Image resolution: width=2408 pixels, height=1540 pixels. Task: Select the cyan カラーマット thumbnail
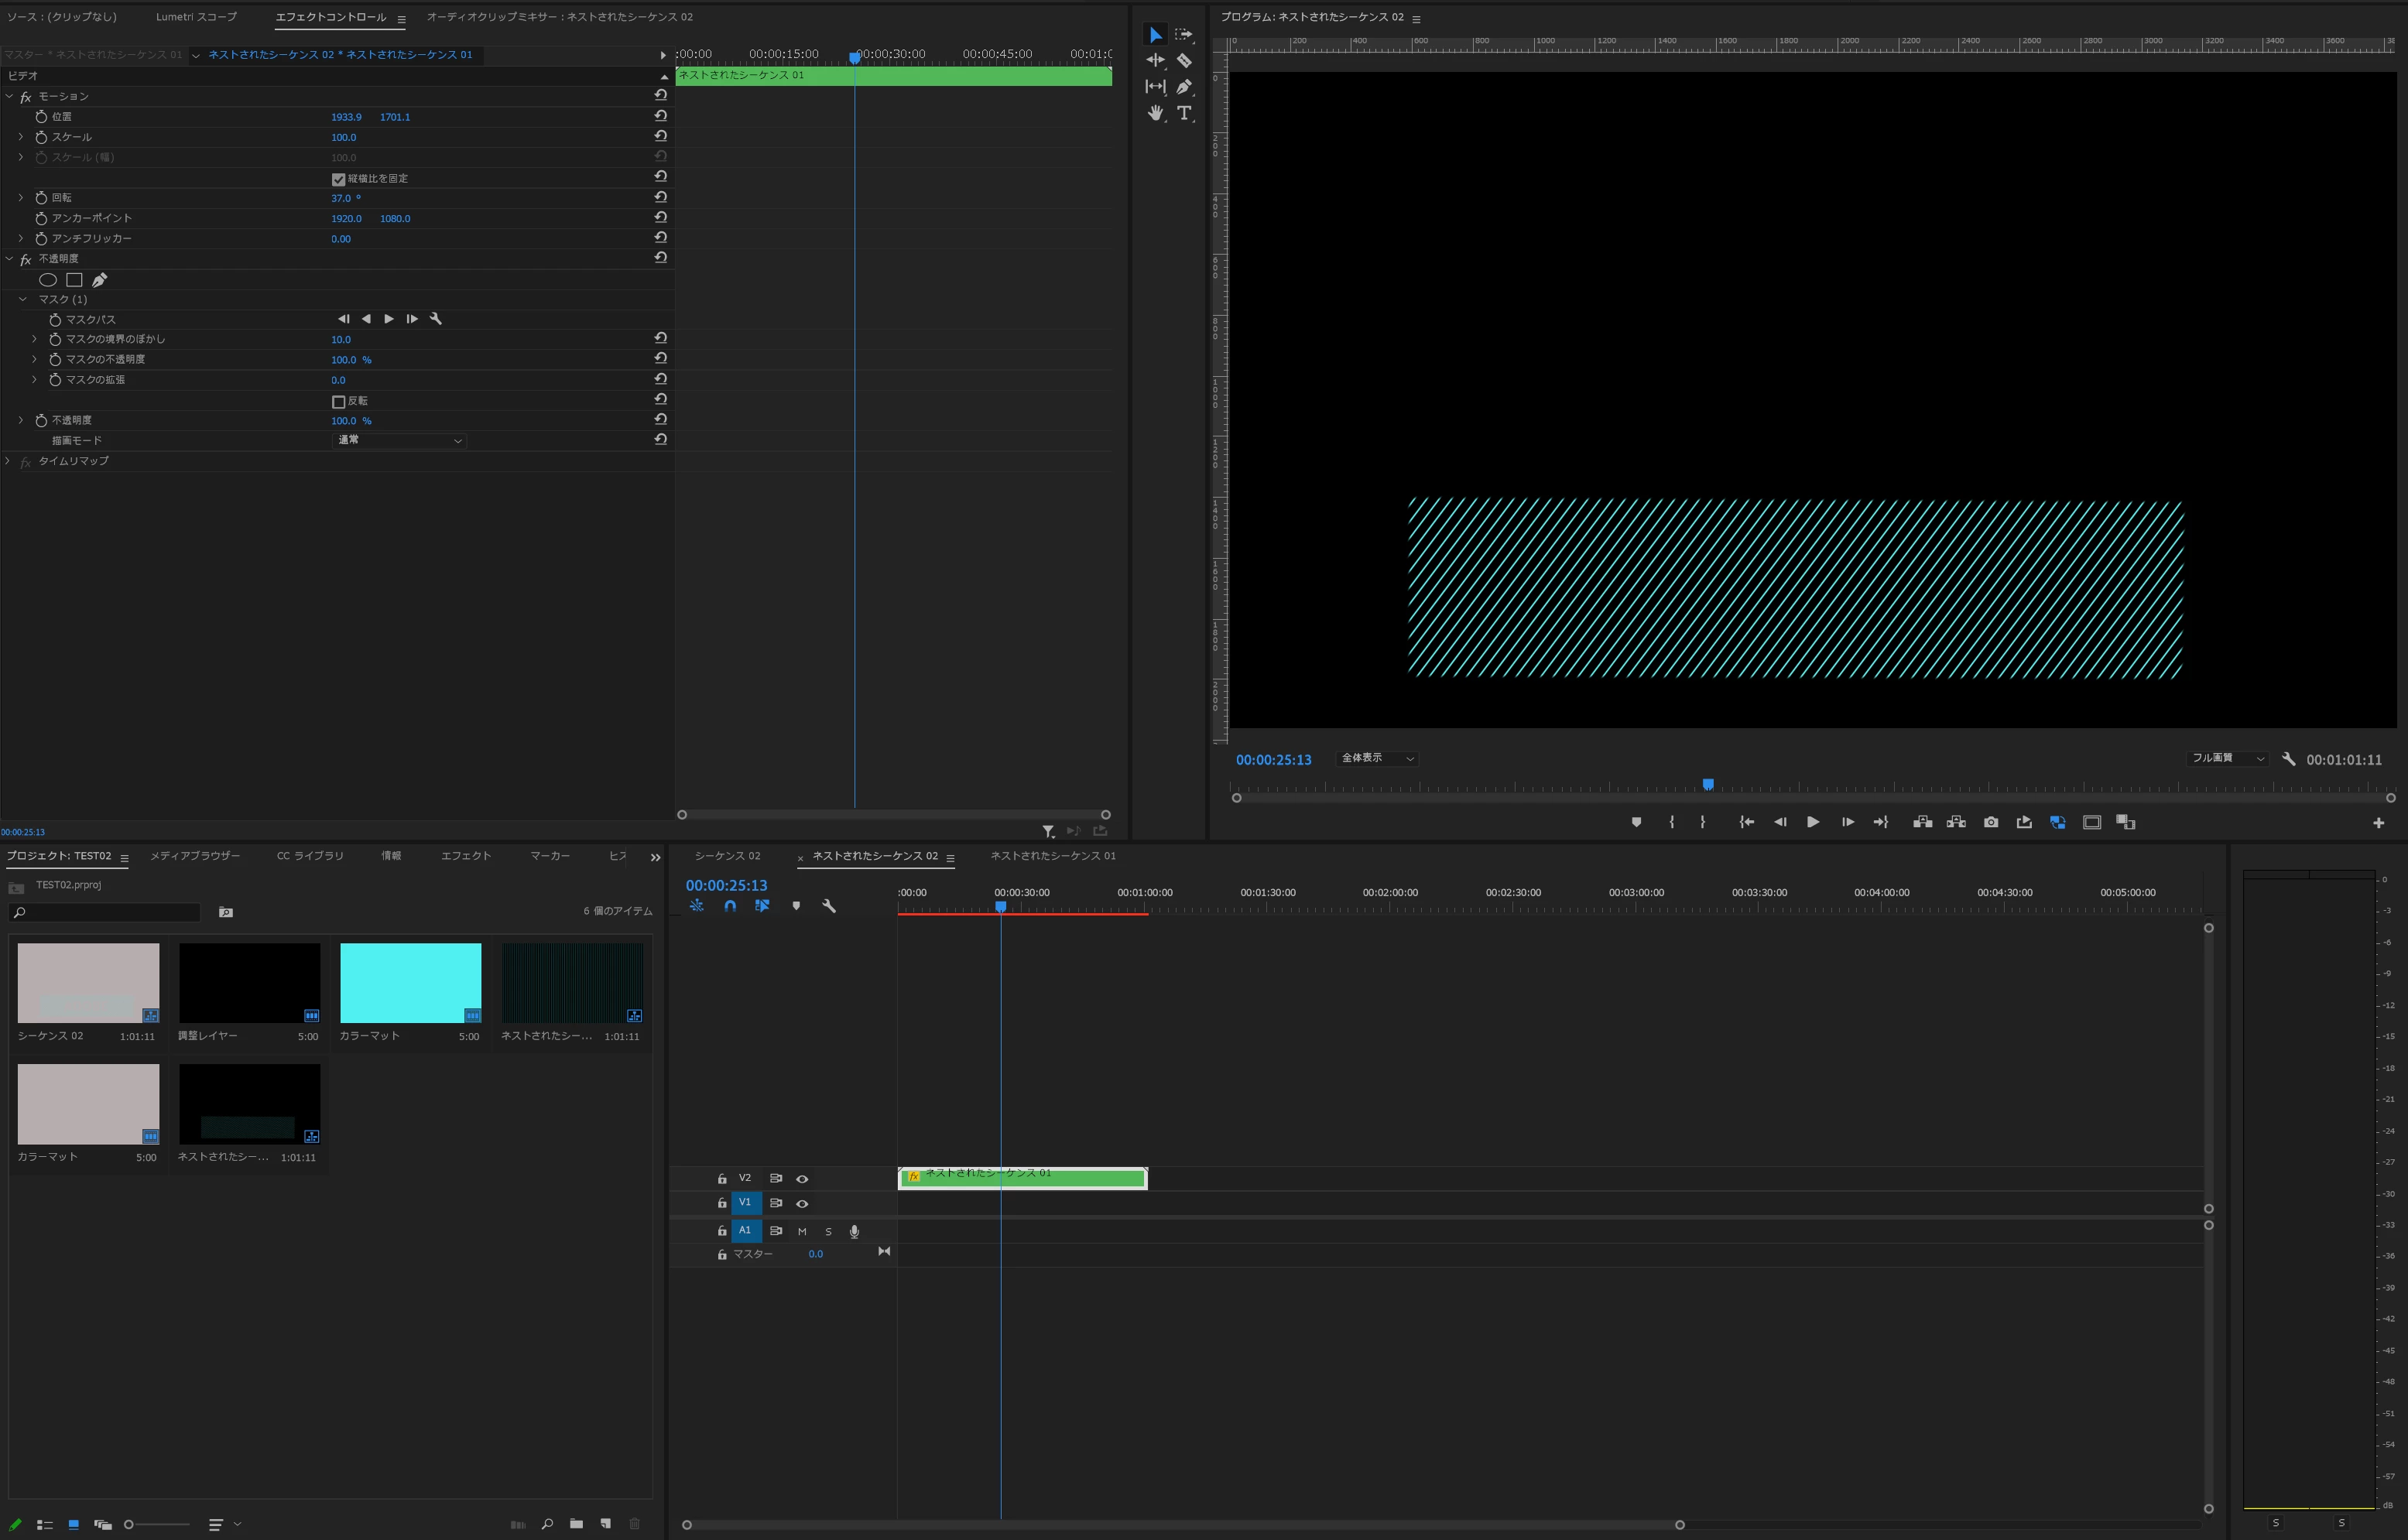pos(410,982)
